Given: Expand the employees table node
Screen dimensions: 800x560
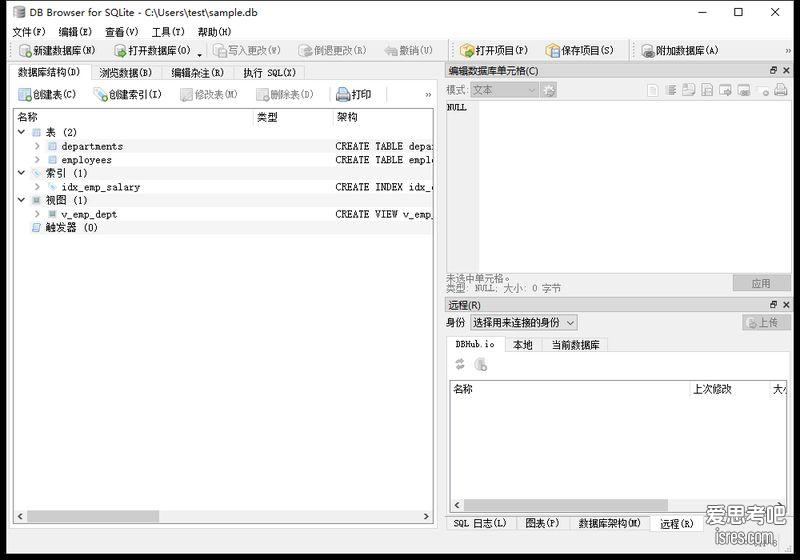Looking at the screenshot, I should click(37, 160).
